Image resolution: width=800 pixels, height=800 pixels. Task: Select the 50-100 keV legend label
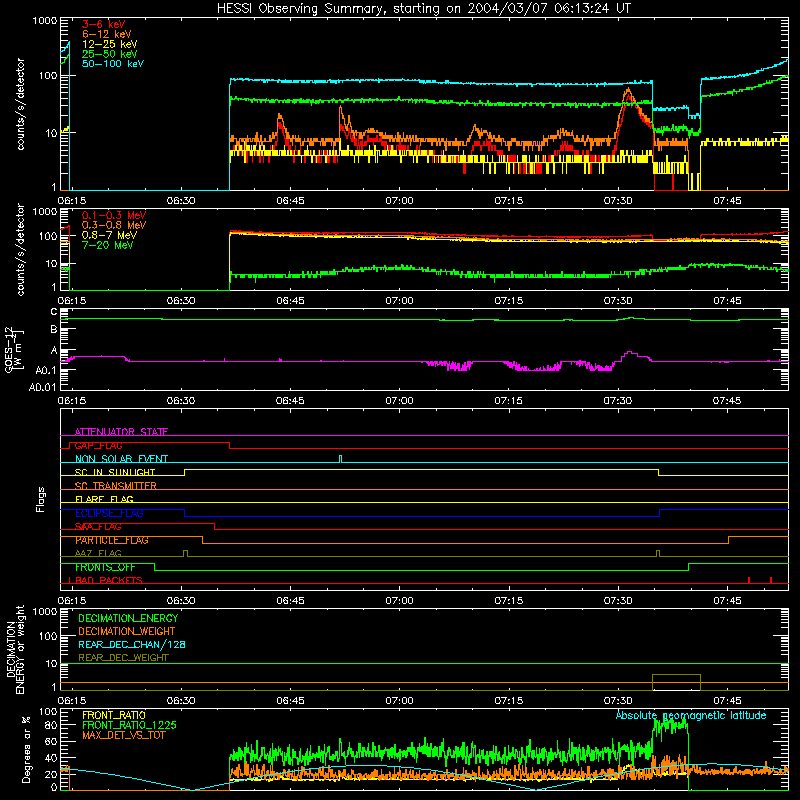point(113,64)
